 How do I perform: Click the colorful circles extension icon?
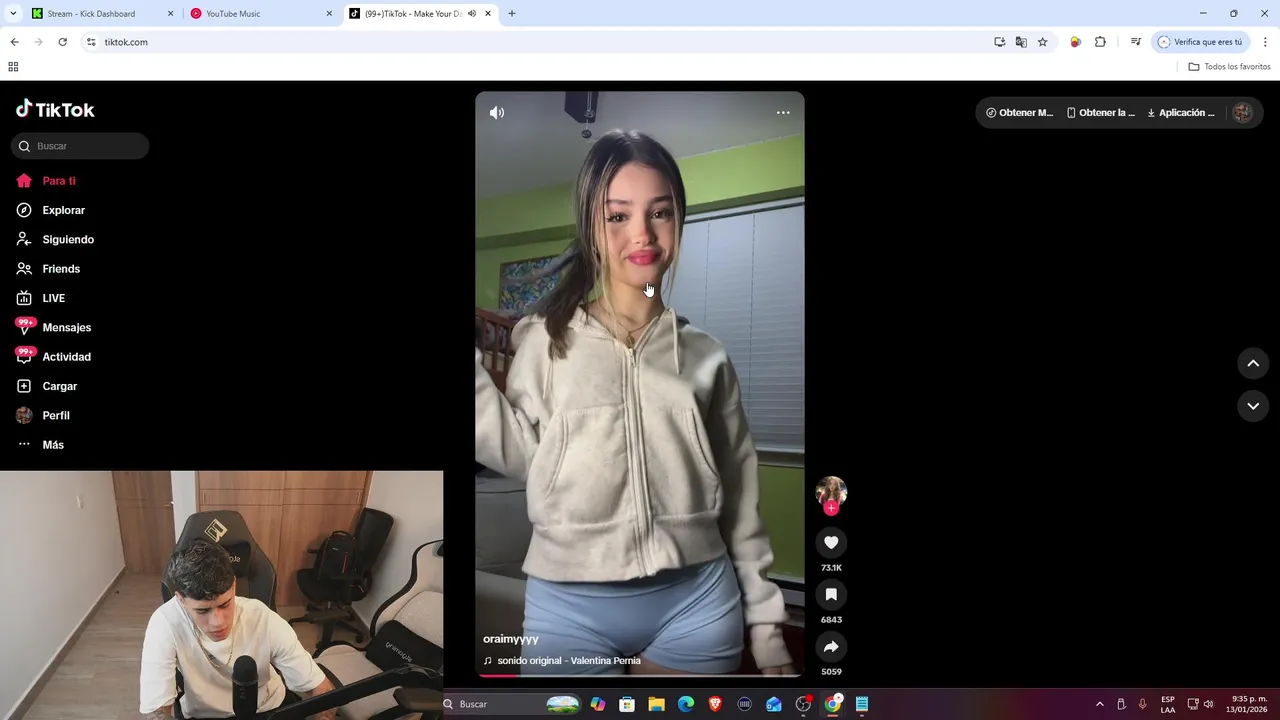[x=1076, y=42]
